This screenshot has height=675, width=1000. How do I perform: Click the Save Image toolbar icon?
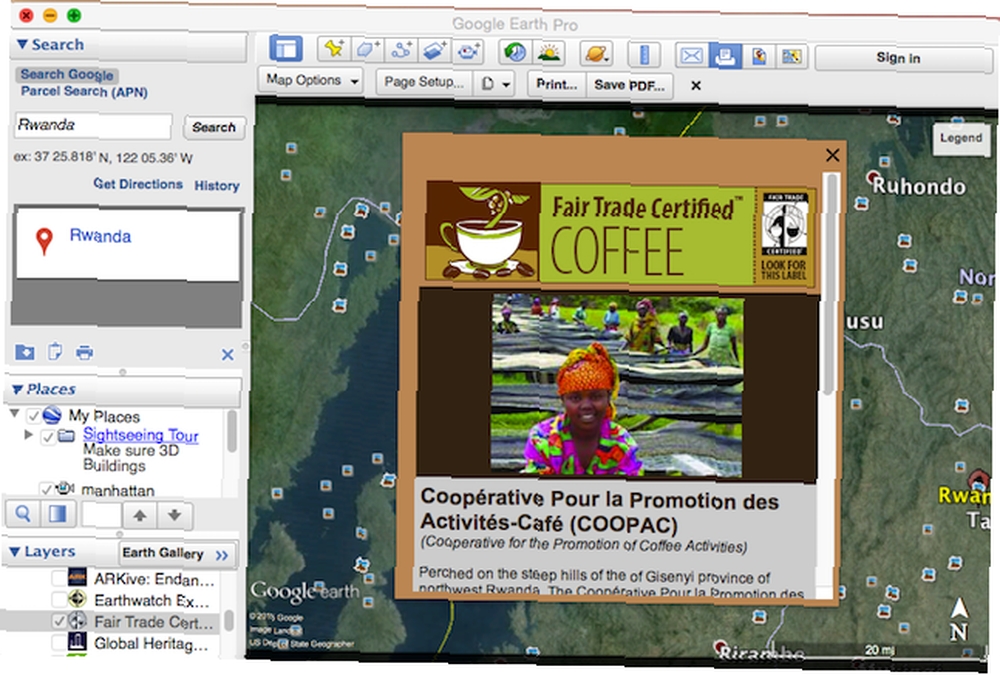(x=759, y=56)
